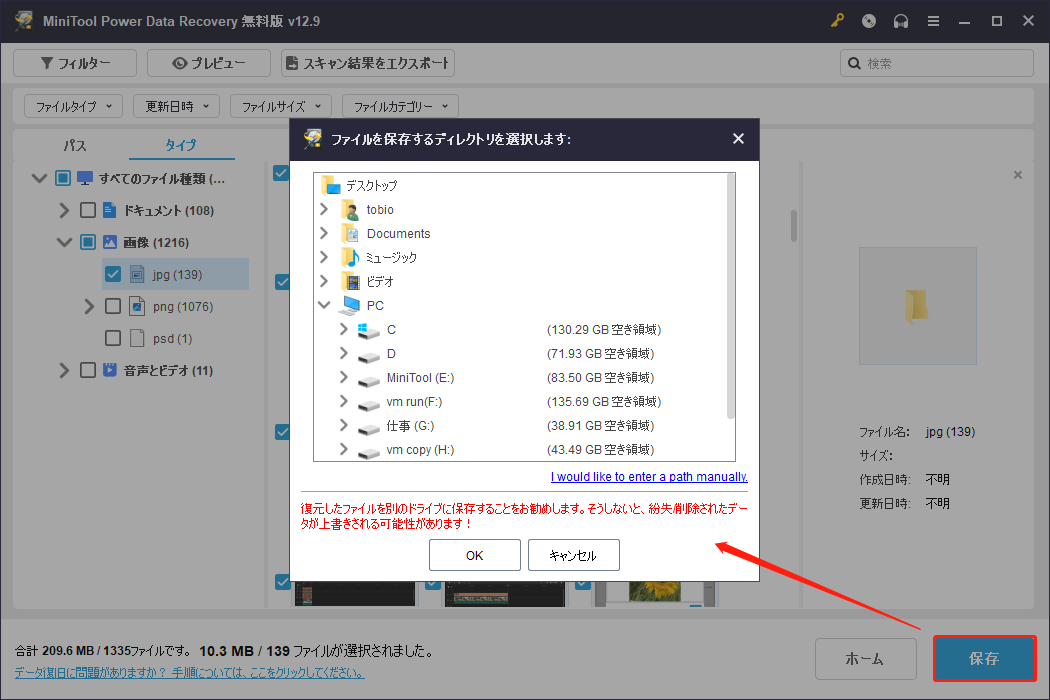
Task: Select vm run(F:) drive
Action: tap(414, 402)
